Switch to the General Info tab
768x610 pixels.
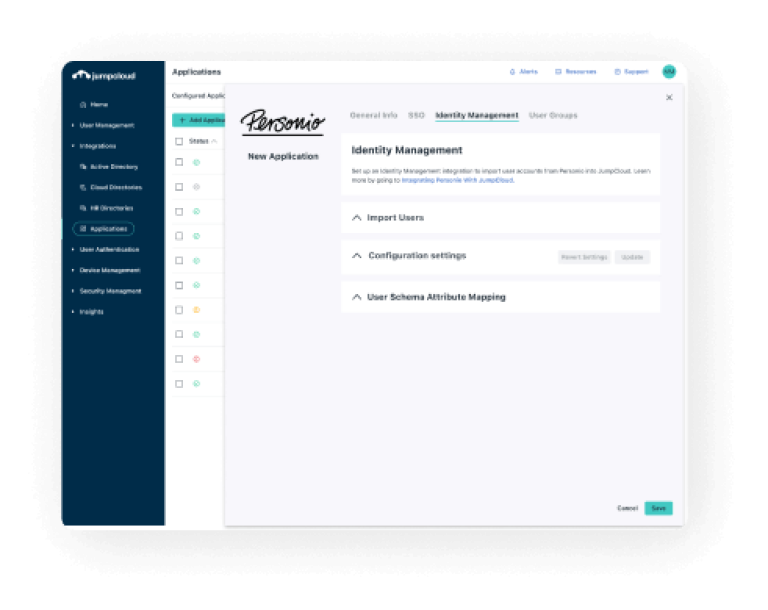[373, 115]
